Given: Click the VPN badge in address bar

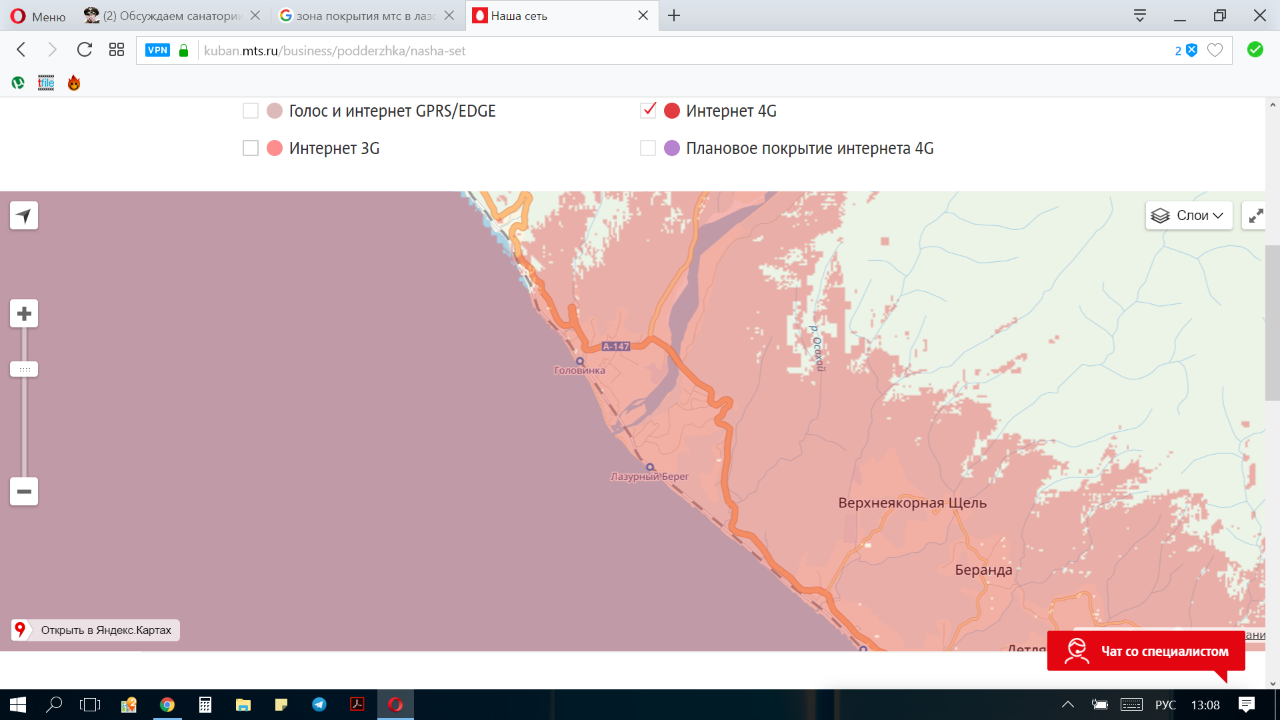Looking at the screenshot, I should tap(157, 50).
